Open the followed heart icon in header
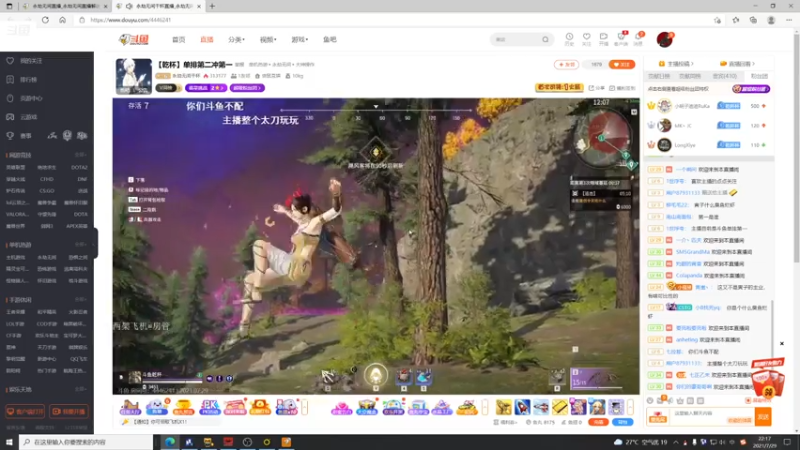This screenshot has width=800, height=450. 586,38
